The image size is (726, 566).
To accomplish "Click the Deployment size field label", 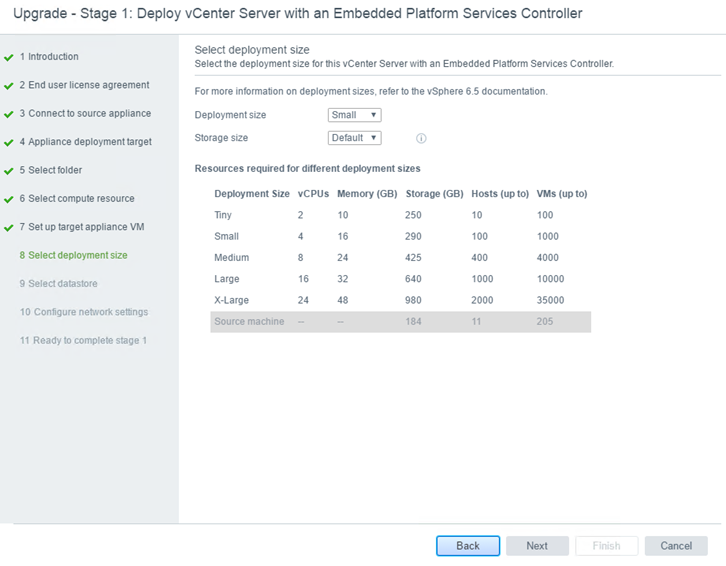I will point(230,115).
